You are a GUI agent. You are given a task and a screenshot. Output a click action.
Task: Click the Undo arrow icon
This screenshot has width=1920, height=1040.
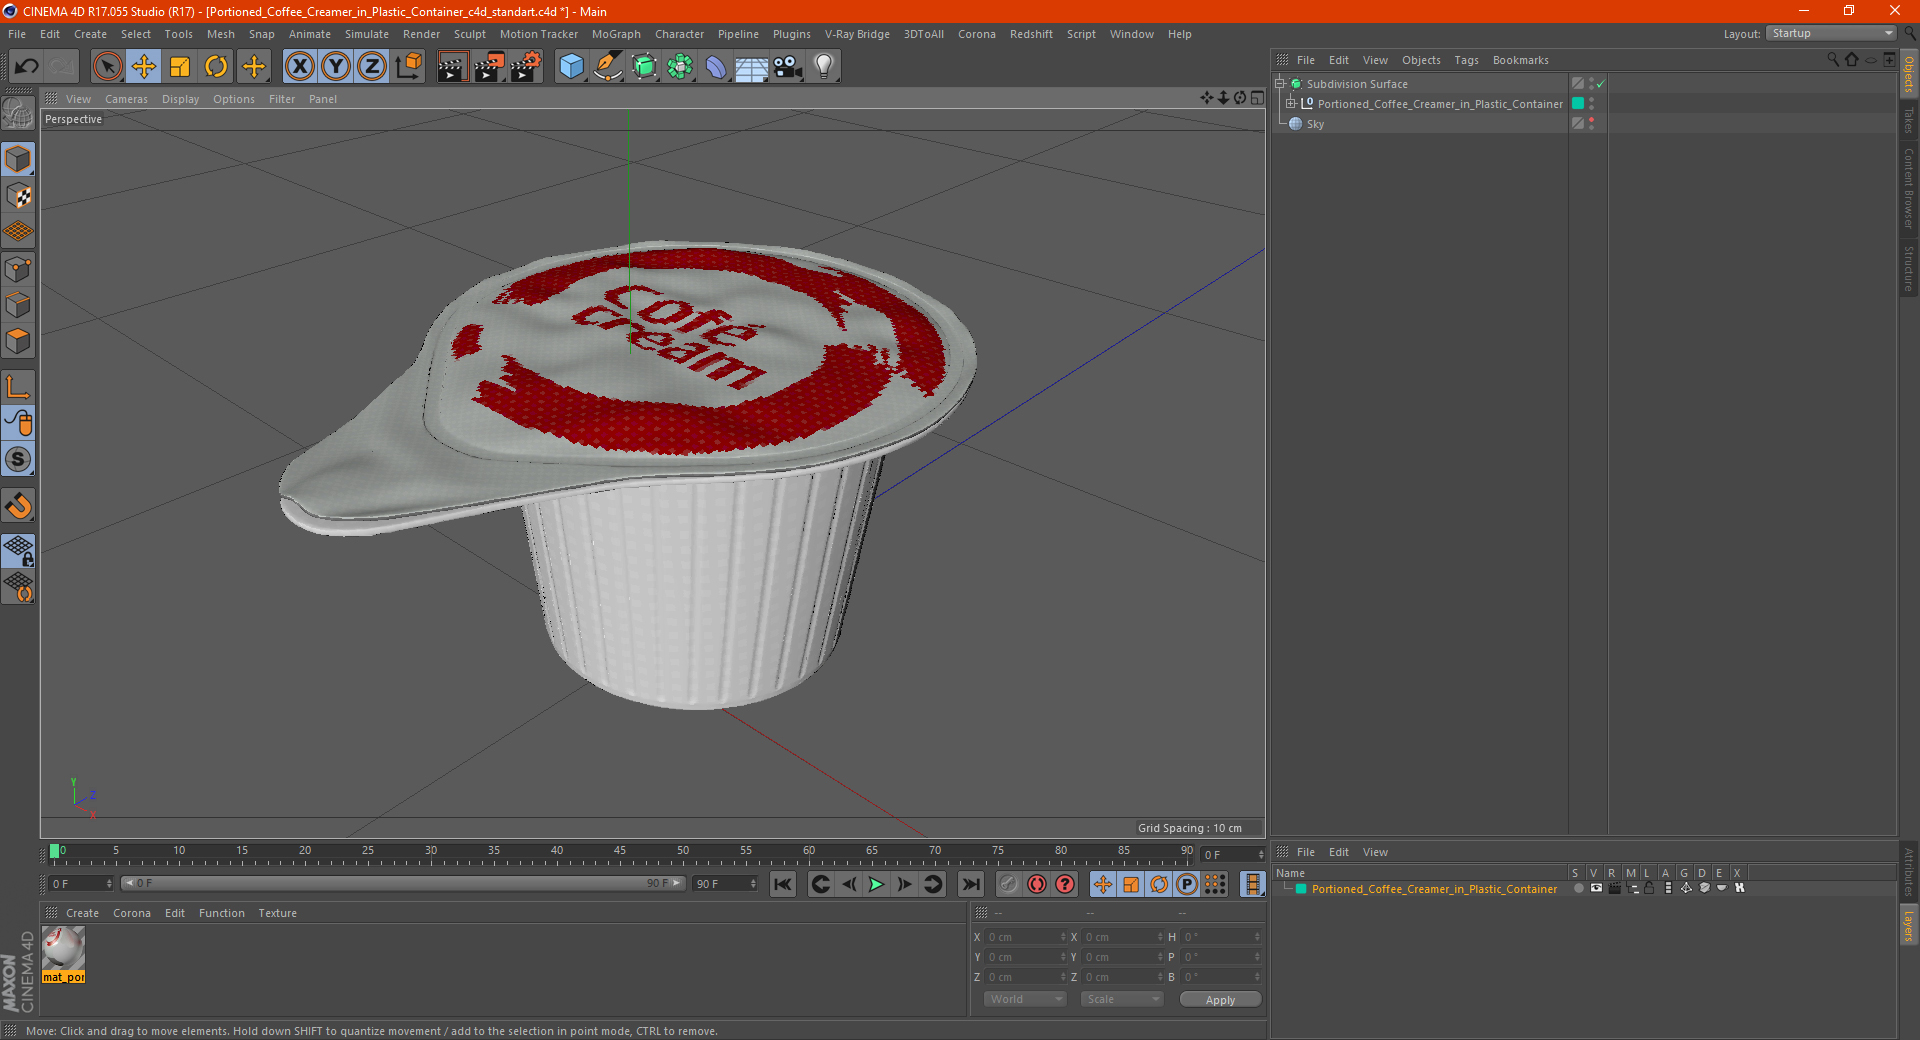(27, 67)
